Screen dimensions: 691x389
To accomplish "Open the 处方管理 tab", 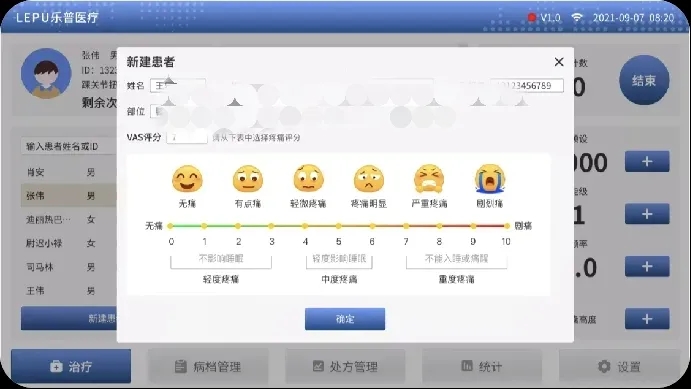I will [x=345, y=366].
